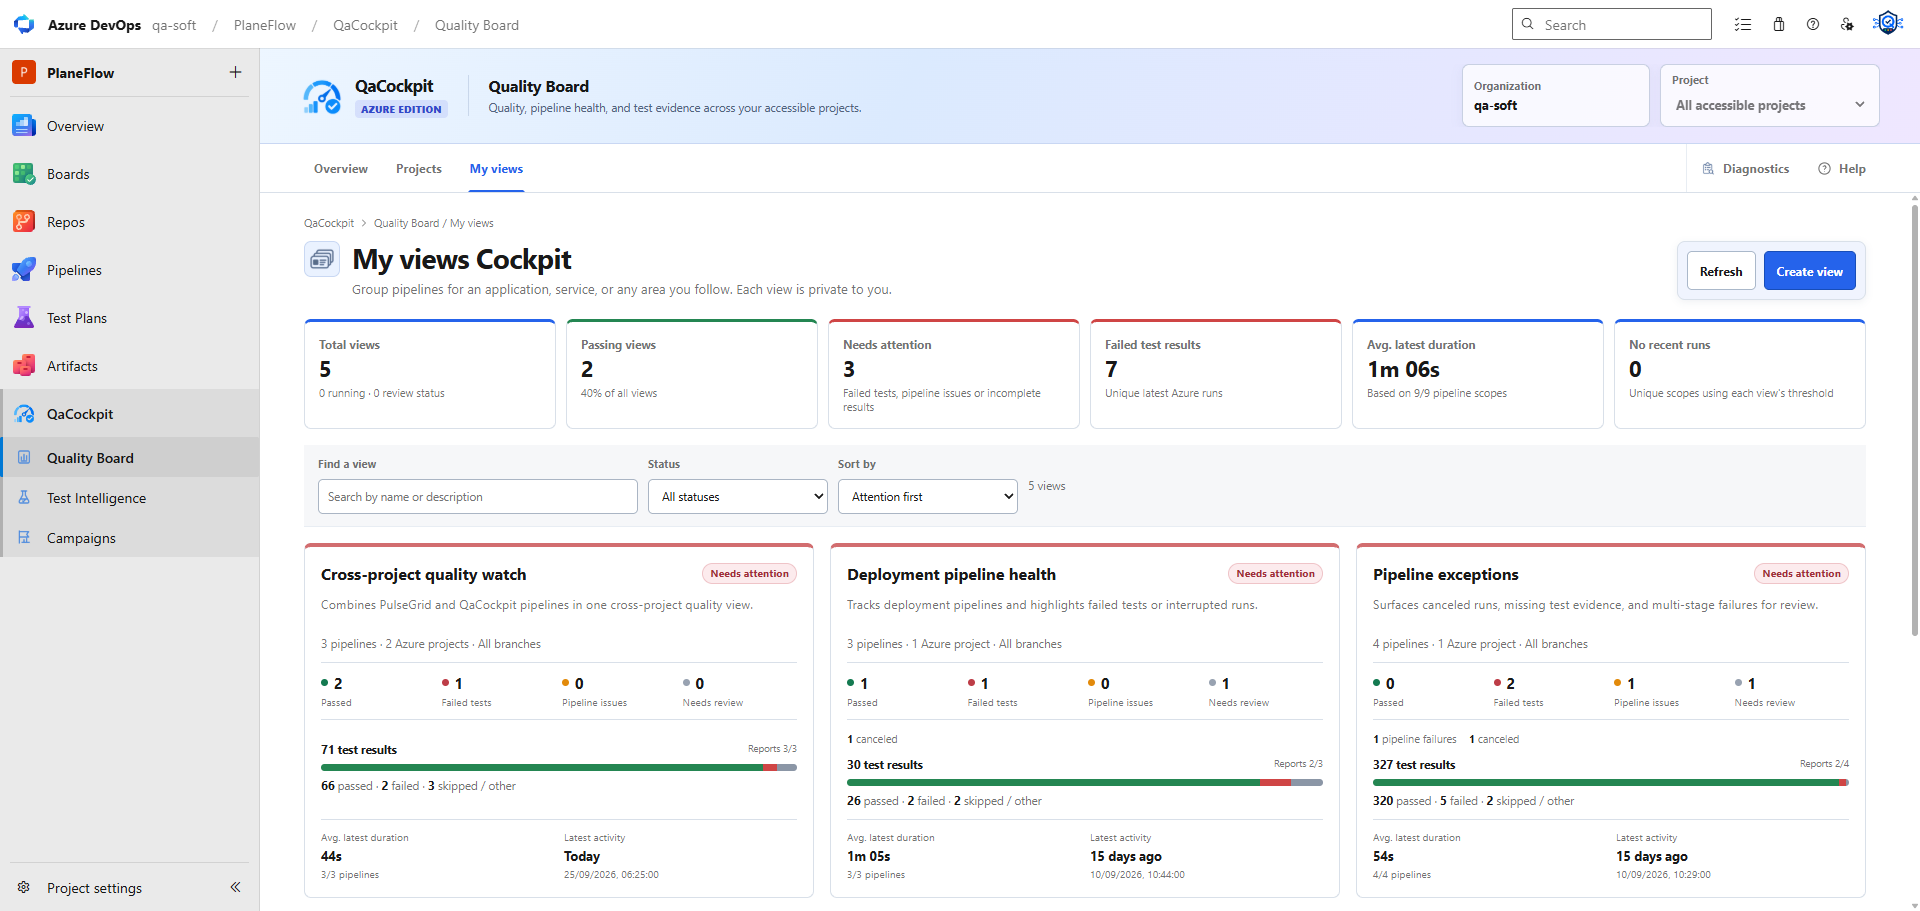Click the qa-soft breadcrumb
1920x911 pixels.
click(x=174, y=25)
